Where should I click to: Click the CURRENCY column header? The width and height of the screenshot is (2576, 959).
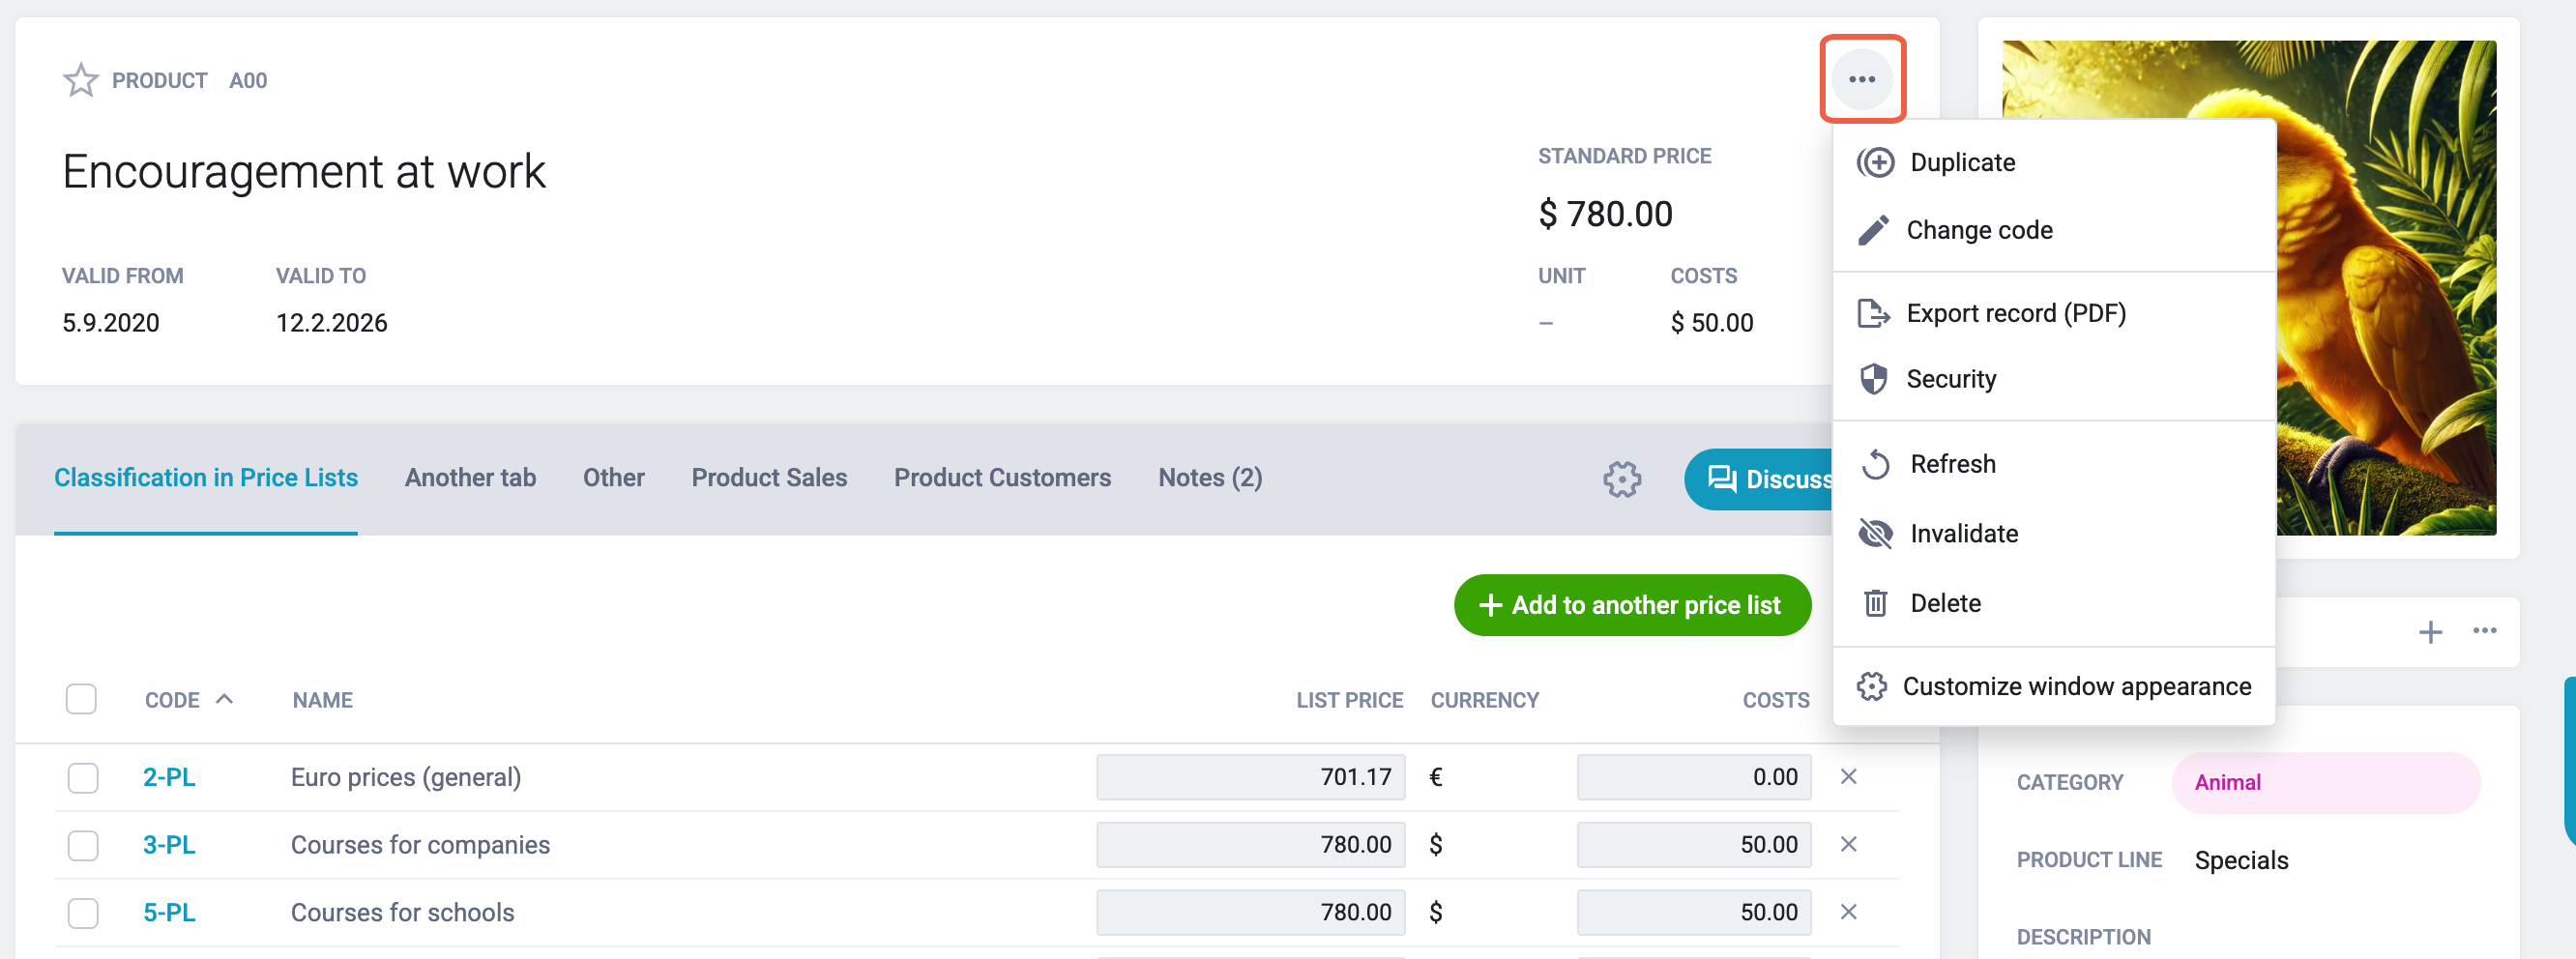(1484, 700)
